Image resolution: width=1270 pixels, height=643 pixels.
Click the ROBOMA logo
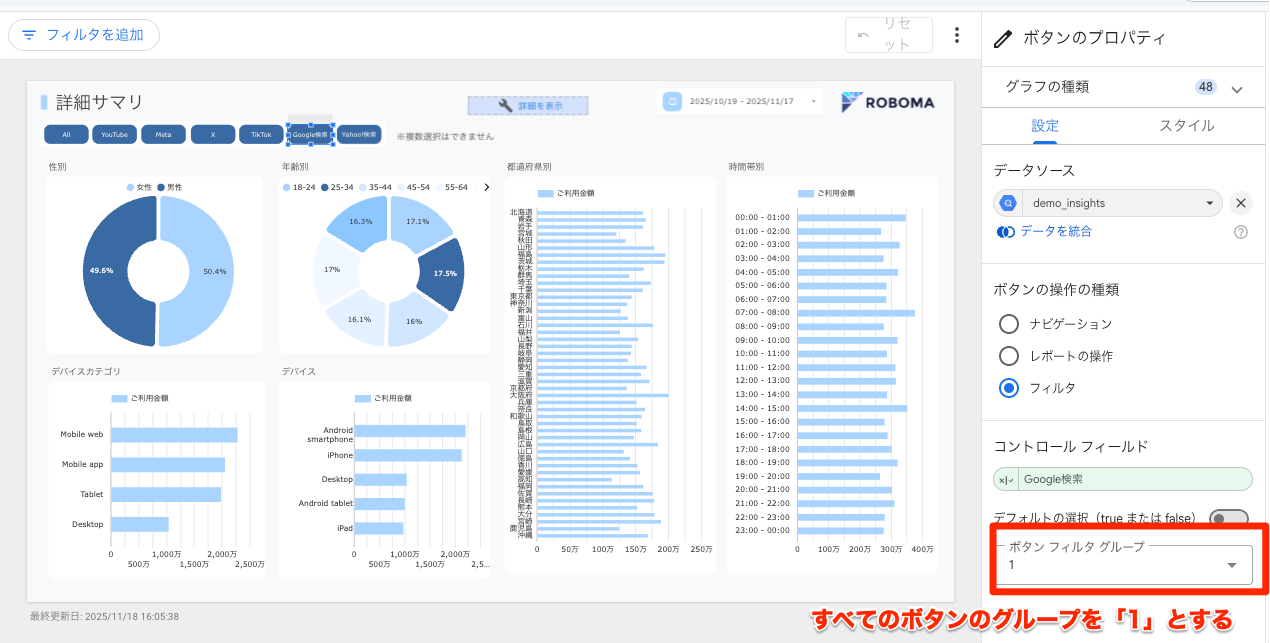pyautogui.click(x=887, y=102)
